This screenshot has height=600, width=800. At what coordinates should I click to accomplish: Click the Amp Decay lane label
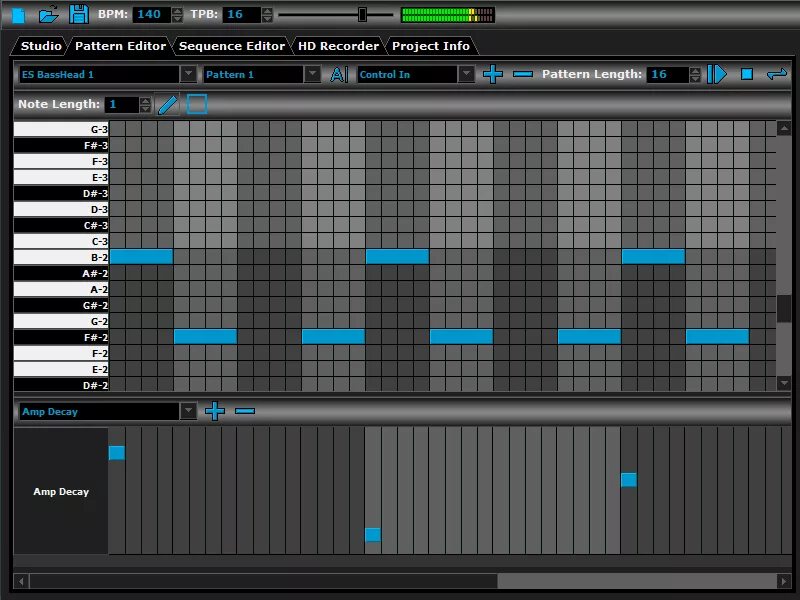[x=61, y=492]
